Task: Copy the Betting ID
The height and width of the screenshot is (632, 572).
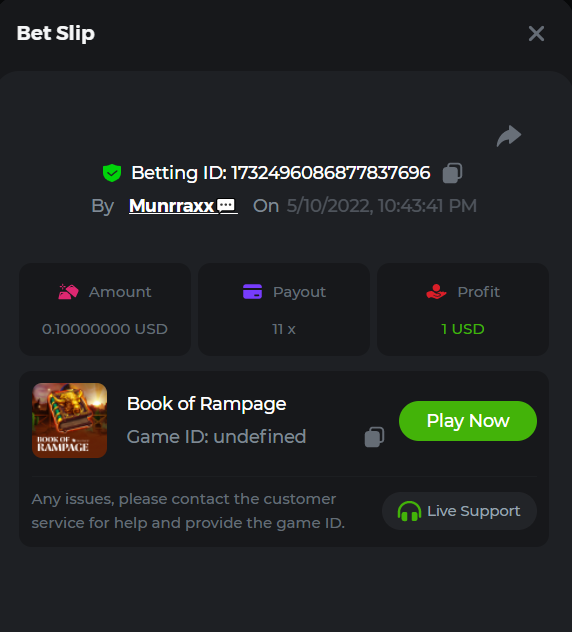Action: point(452,173)
